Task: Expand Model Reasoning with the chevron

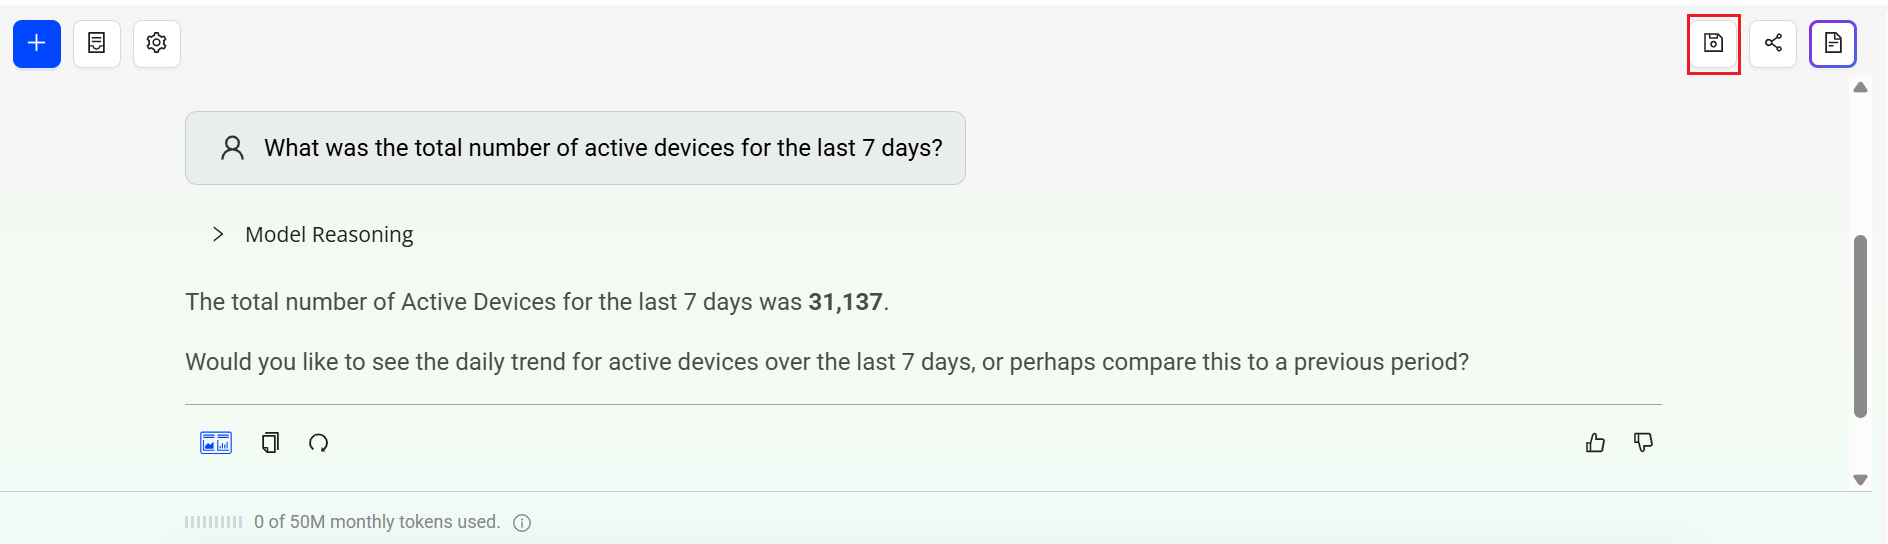Action: (x=218, y=234)
